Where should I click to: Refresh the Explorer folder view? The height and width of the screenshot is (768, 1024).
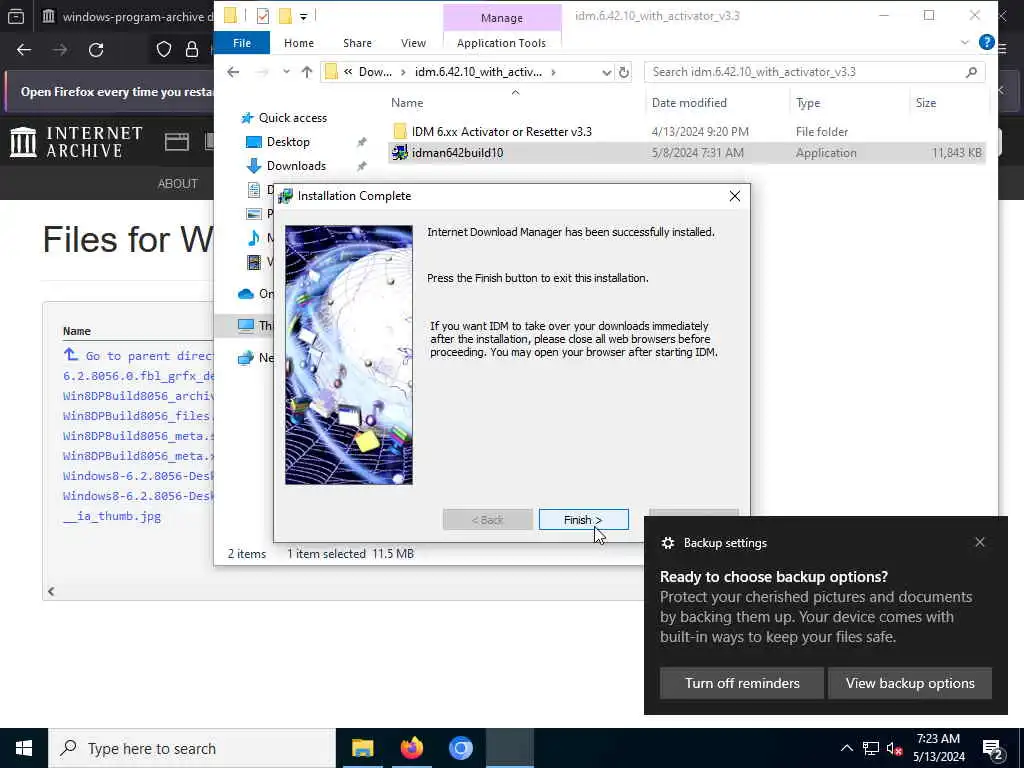click(x=624, y=72)
